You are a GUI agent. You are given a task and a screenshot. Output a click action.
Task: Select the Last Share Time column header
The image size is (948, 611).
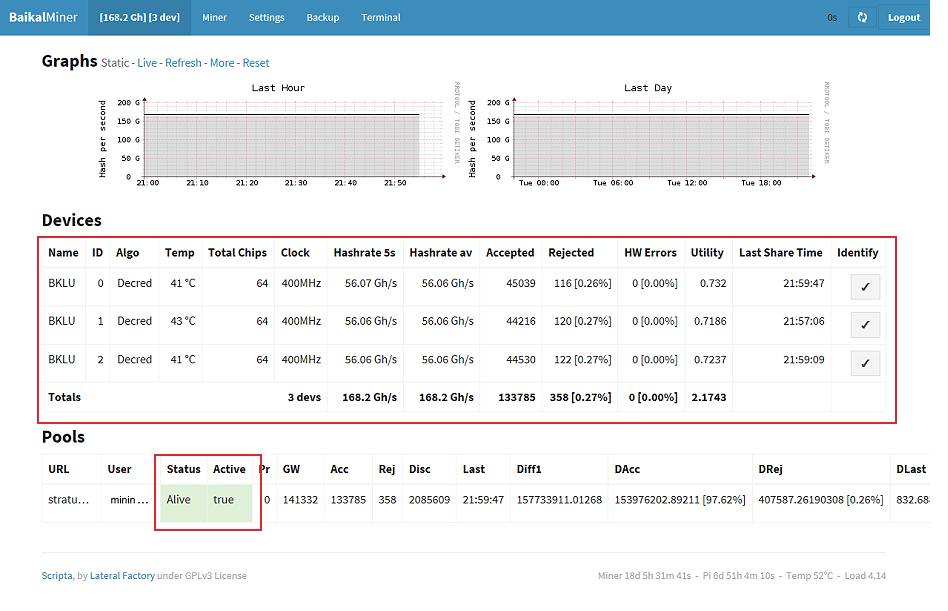click(x=781, y=253)
